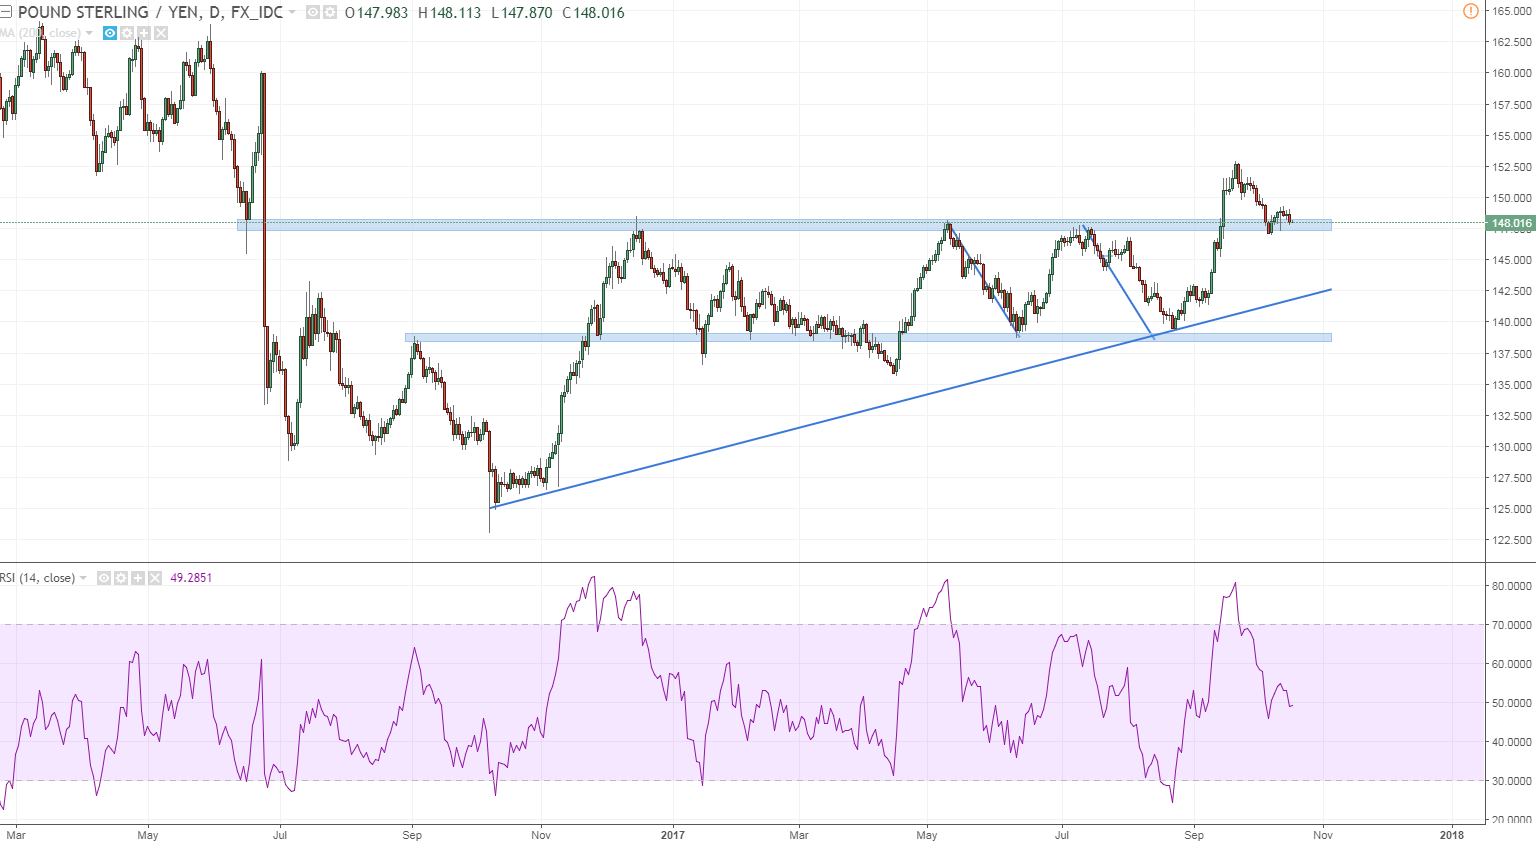Click the orange alert warning icon

[x=1470, y=11]
